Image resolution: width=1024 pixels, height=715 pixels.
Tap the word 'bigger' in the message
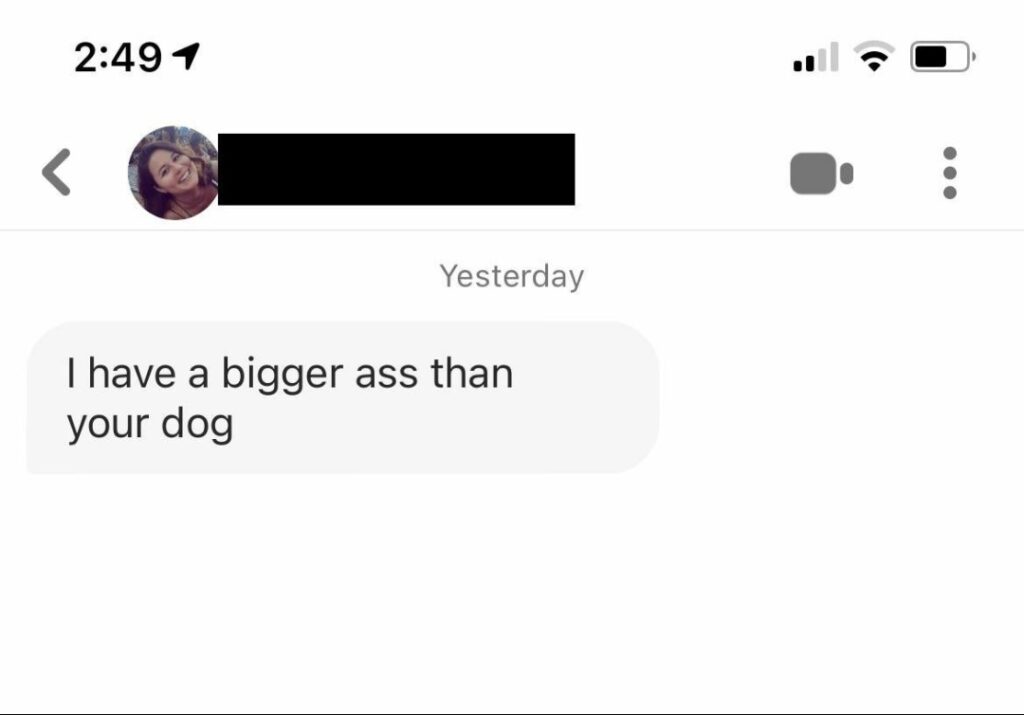click(282, 375)
